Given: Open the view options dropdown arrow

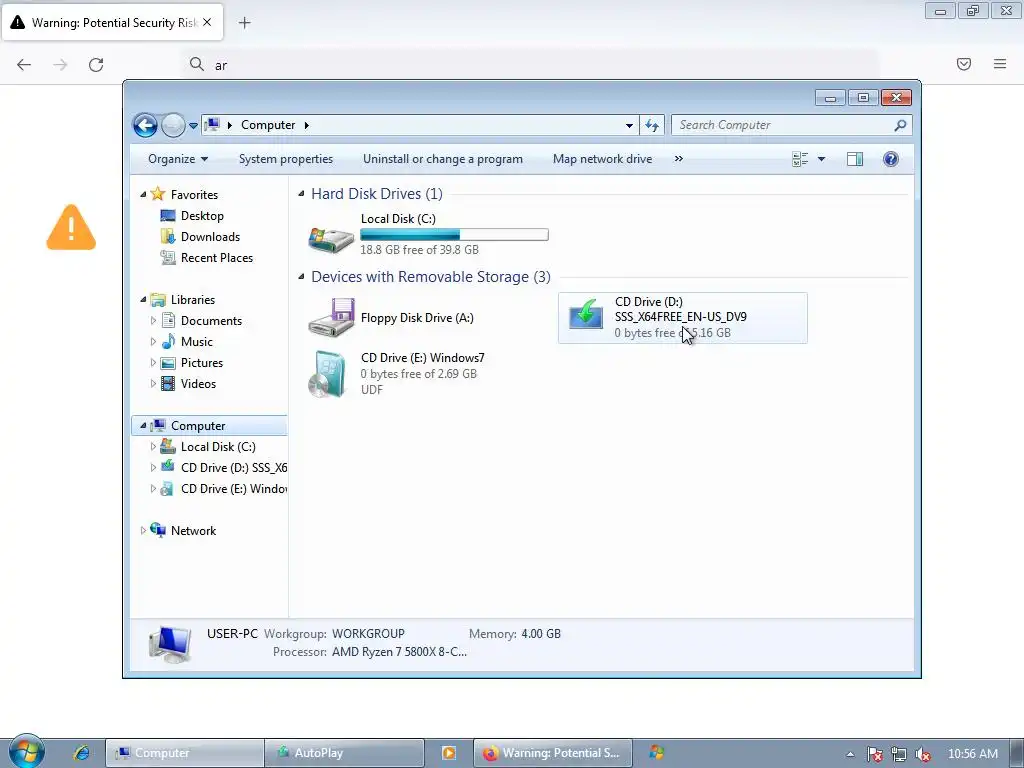Looking at the screenshot, I should tap(822, 159).
